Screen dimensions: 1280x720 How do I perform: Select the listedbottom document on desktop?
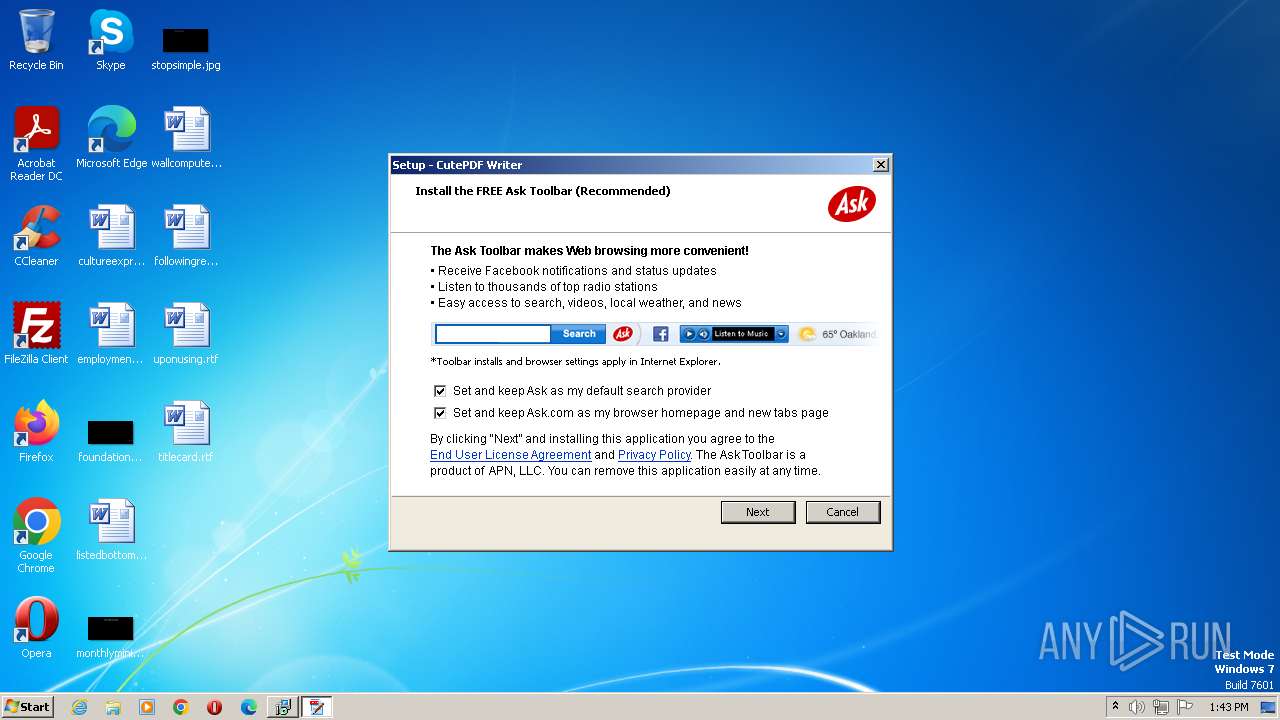tap(111, 530)
